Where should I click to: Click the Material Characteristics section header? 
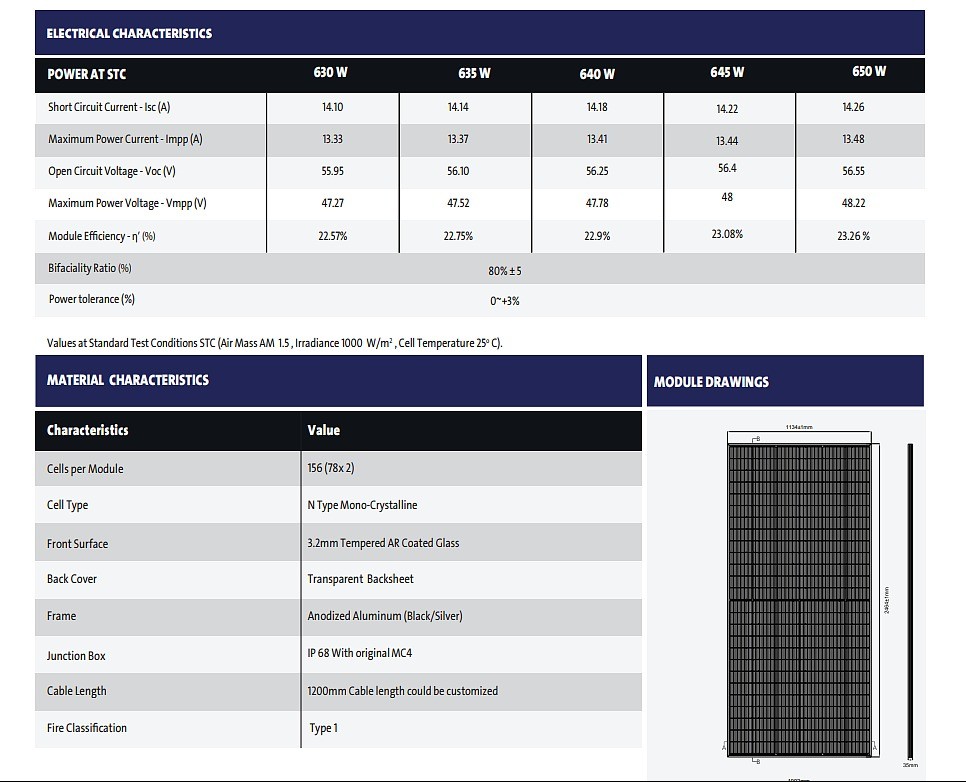click(128, 380)
